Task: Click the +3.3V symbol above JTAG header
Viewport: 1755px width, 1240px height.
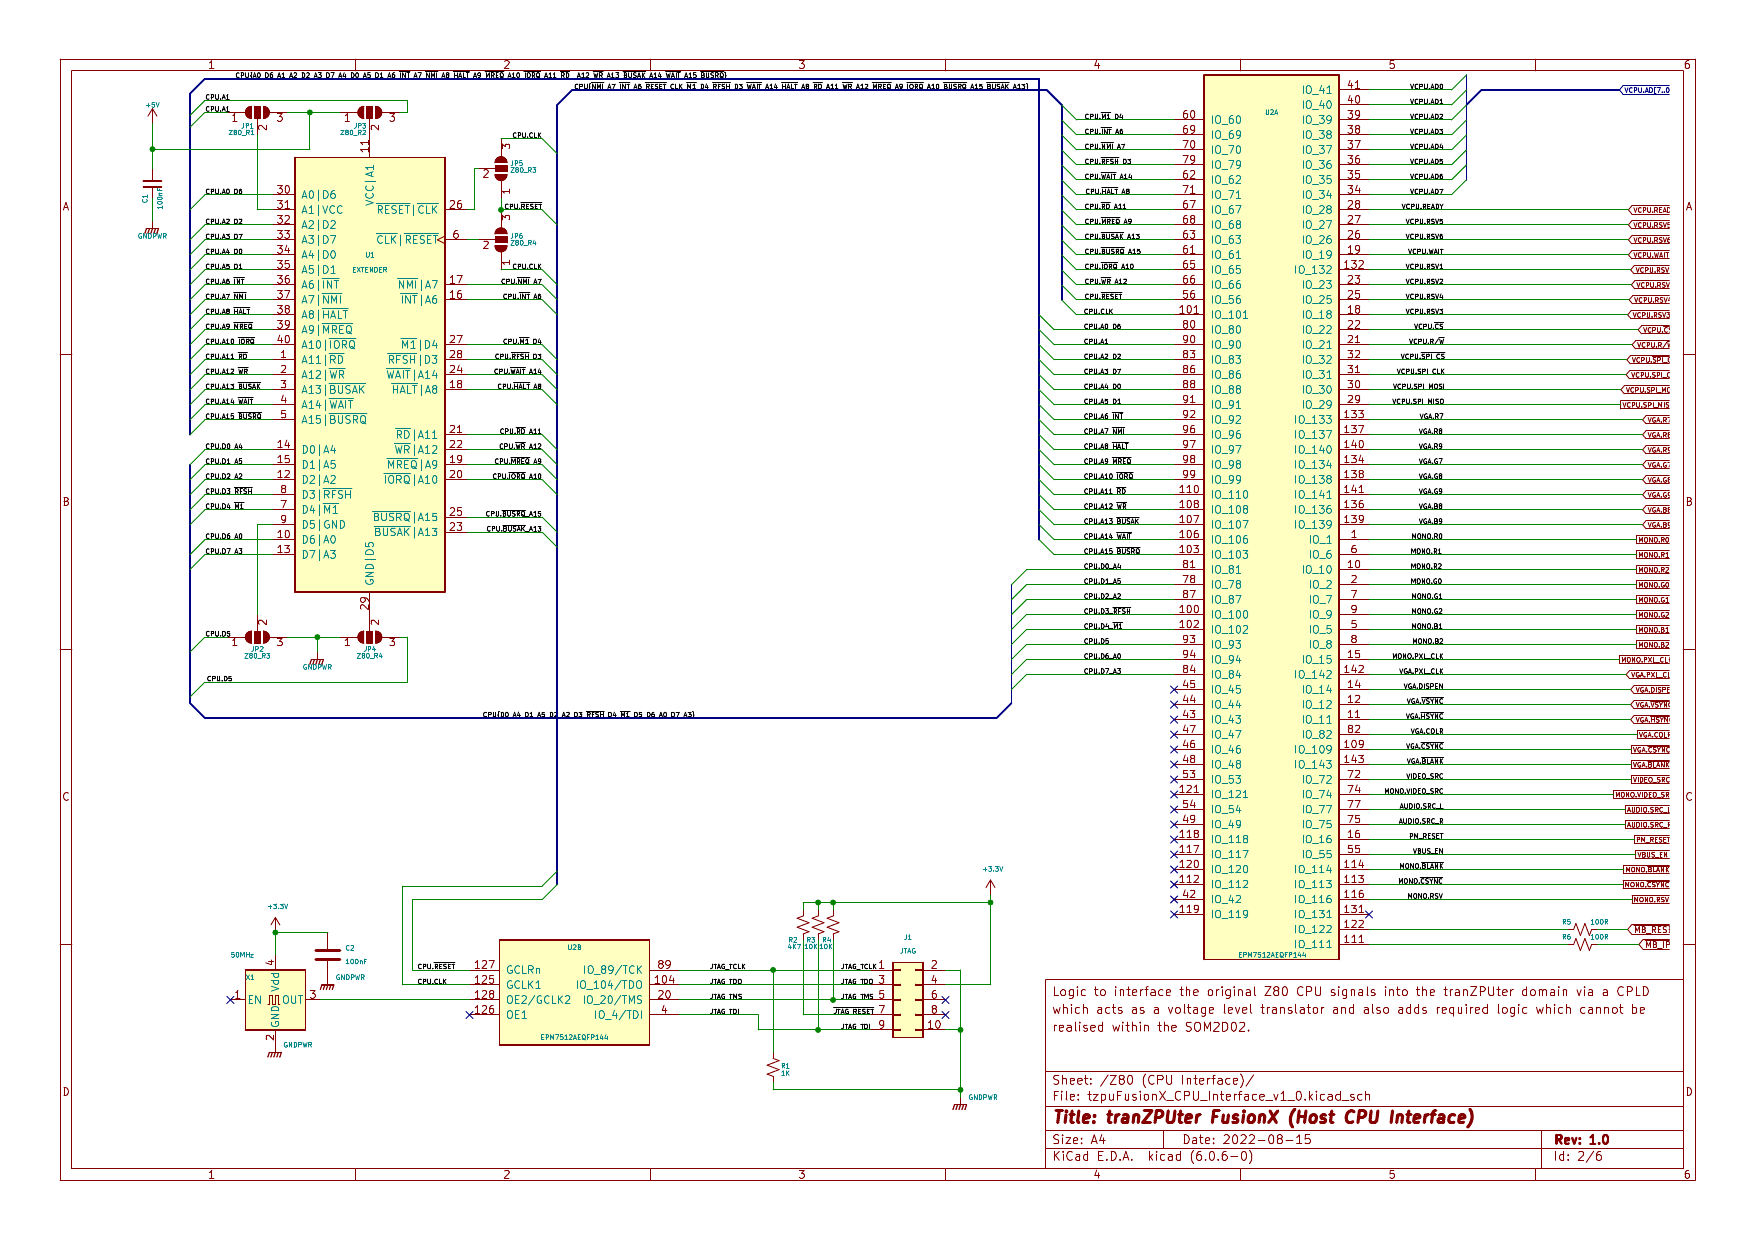Action: [991, 875]
